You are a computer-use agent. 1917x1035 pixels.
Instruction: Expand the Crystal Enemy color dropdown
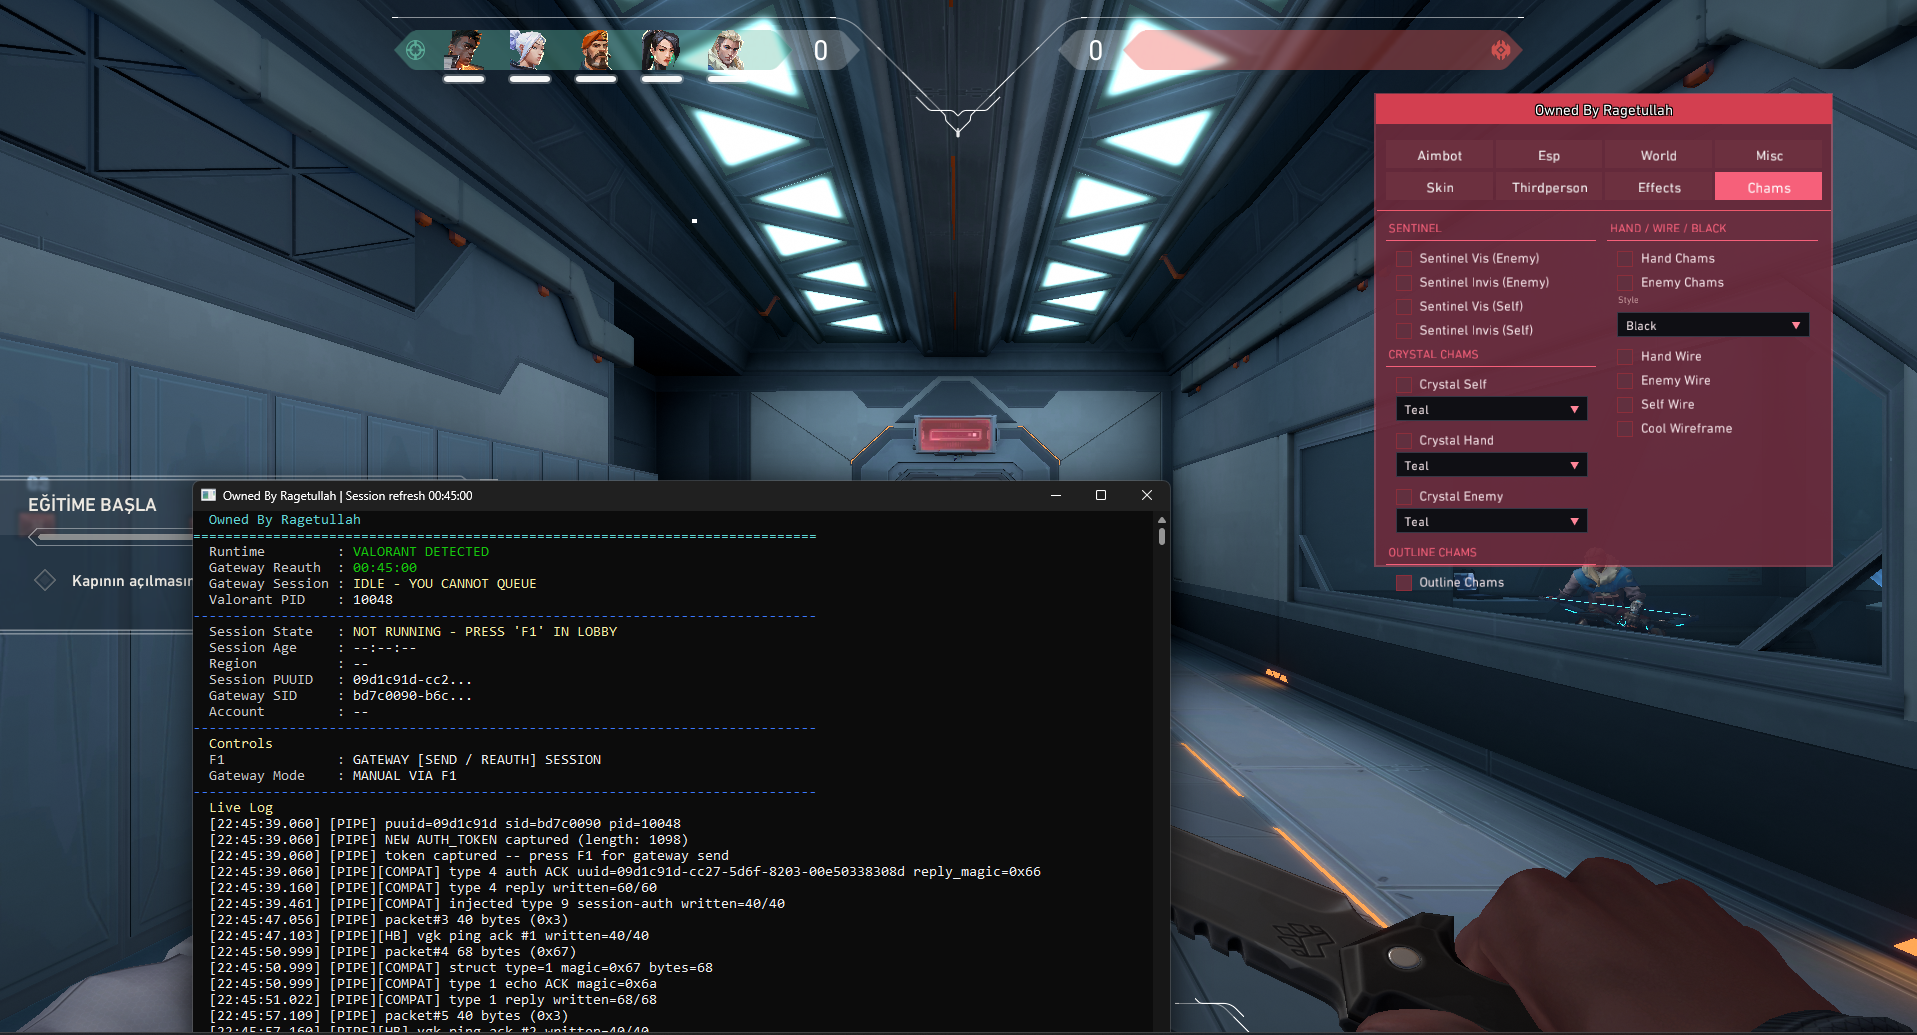click(1491, 521)
